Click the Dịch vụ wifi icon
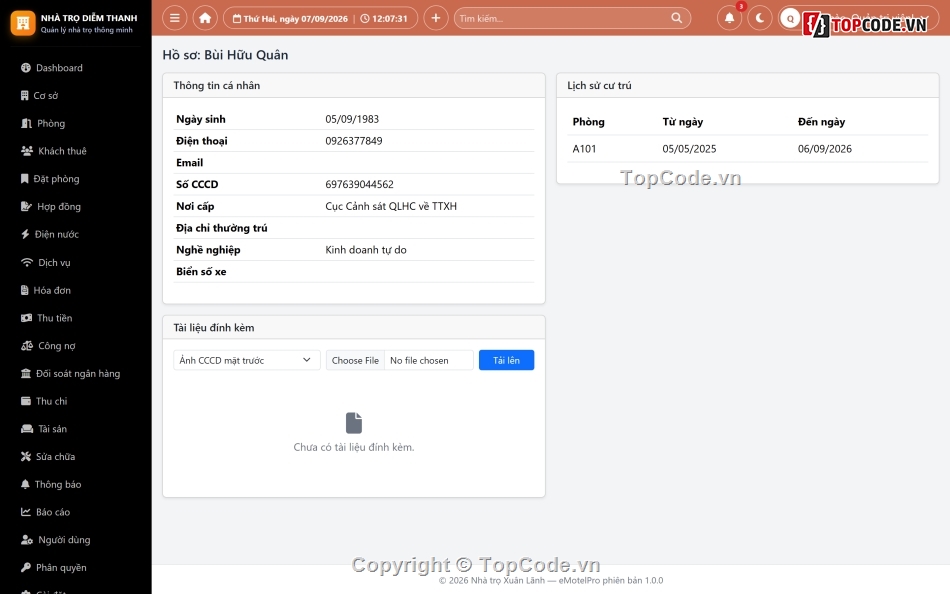The image size is (950, 594). (27, 262)
